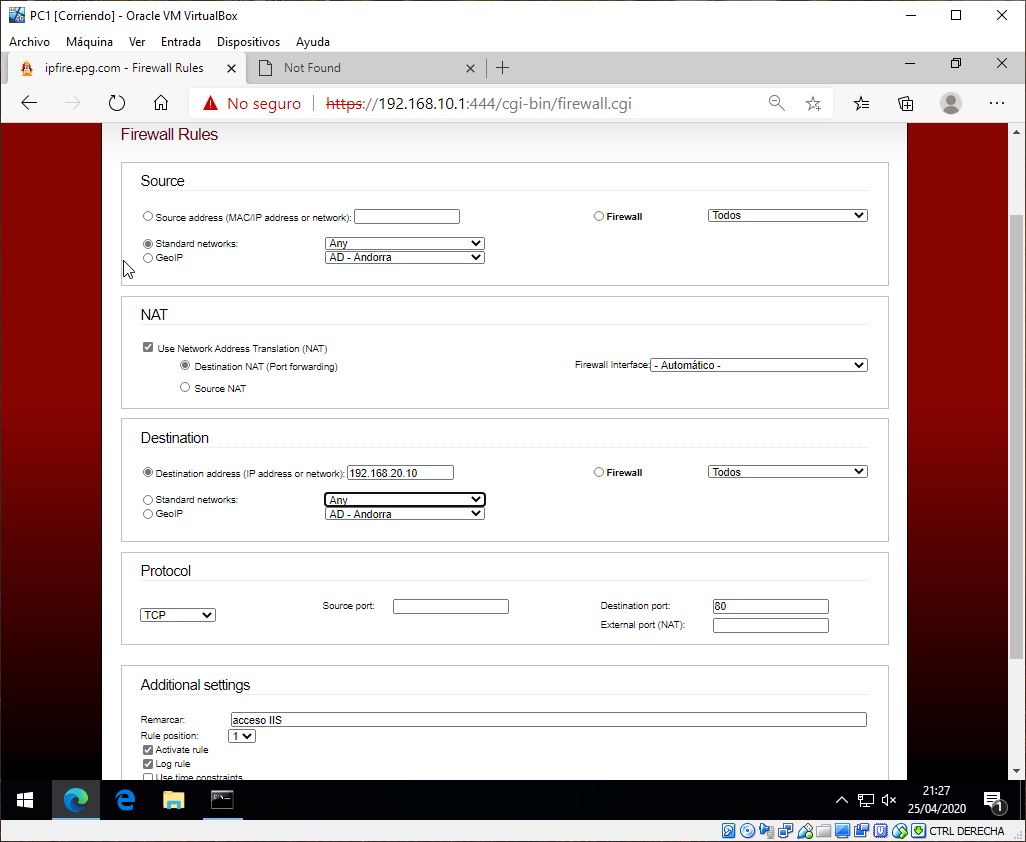The height and width of the screenshot is (842, 1026).
Task: Open VirtualBox Máquina menu
Action: point(89,41)
